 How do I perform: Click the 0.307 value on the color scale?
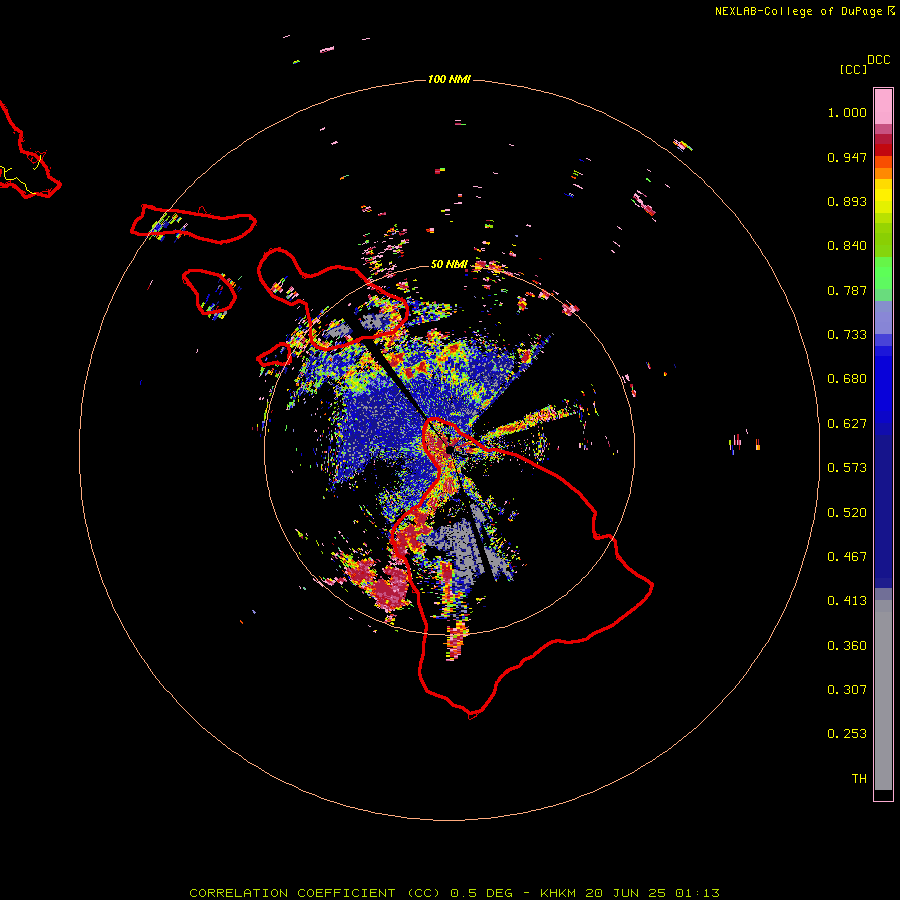[x=847, y=690]
